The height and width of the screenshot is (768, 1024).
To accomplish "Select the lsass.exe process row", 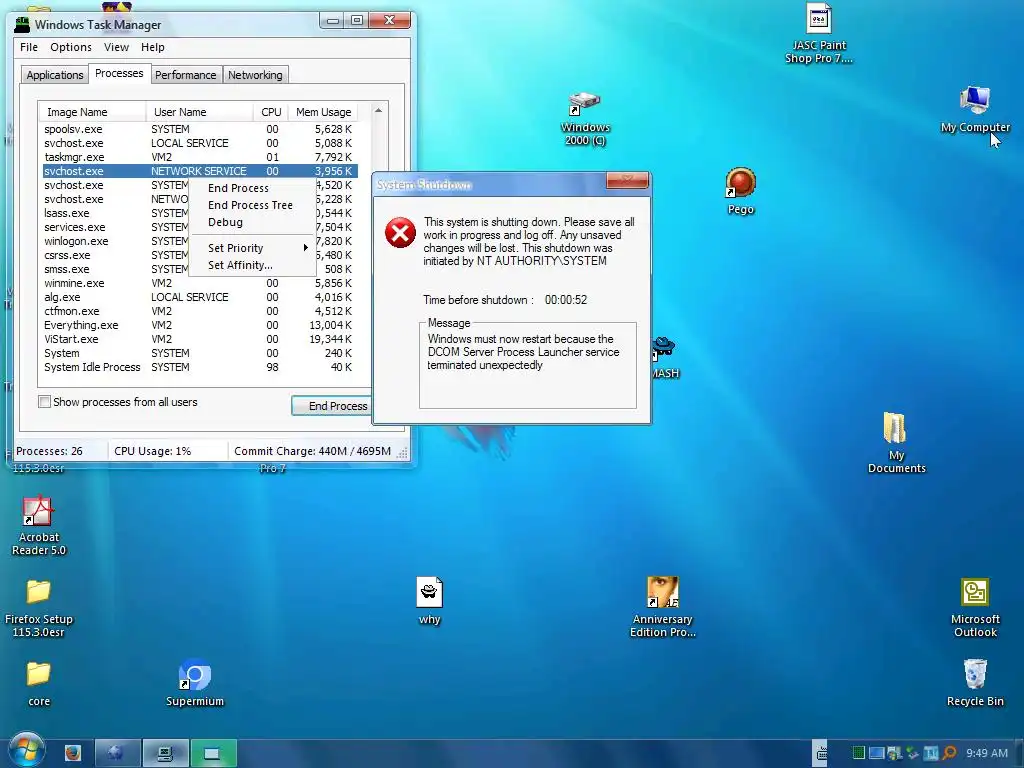I will pos(115,214).
